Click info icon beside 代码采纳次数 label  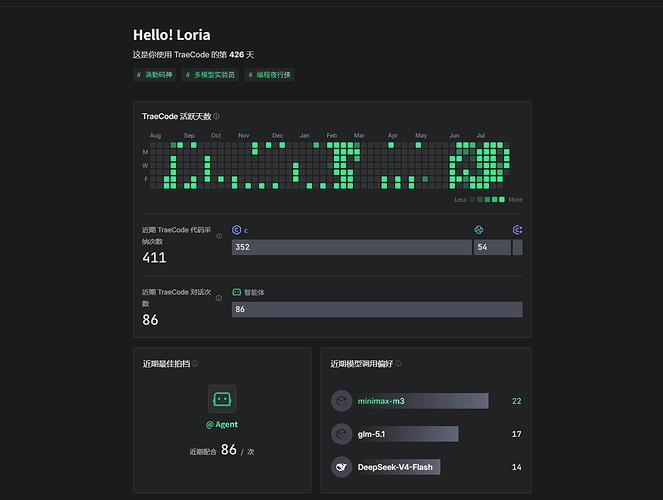coord(219,236)
